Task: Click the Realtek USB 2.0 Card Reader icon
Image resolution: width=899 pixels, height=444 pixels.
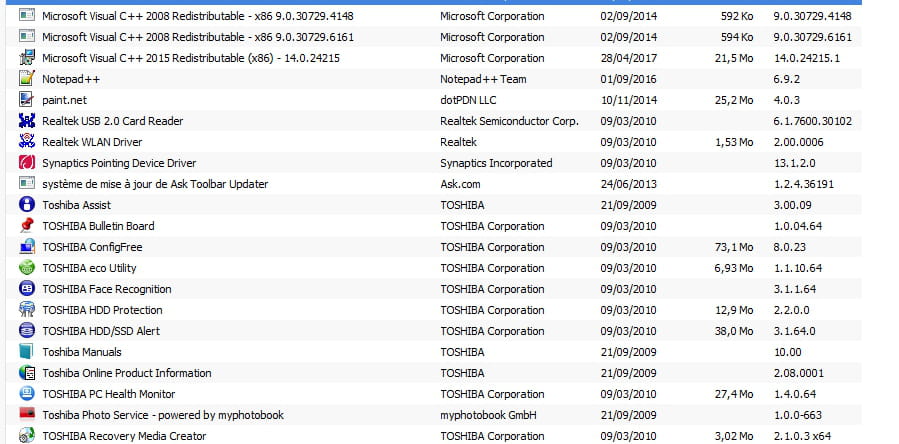Action: [x=26, y=120]
